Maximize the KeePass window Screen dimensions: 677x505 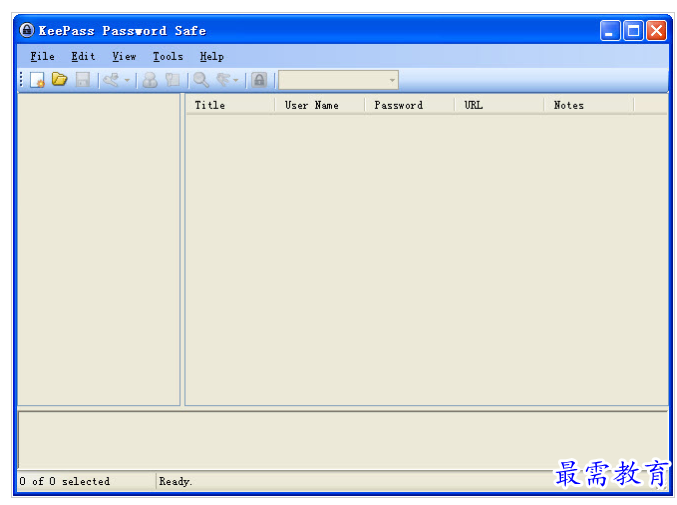633,31
